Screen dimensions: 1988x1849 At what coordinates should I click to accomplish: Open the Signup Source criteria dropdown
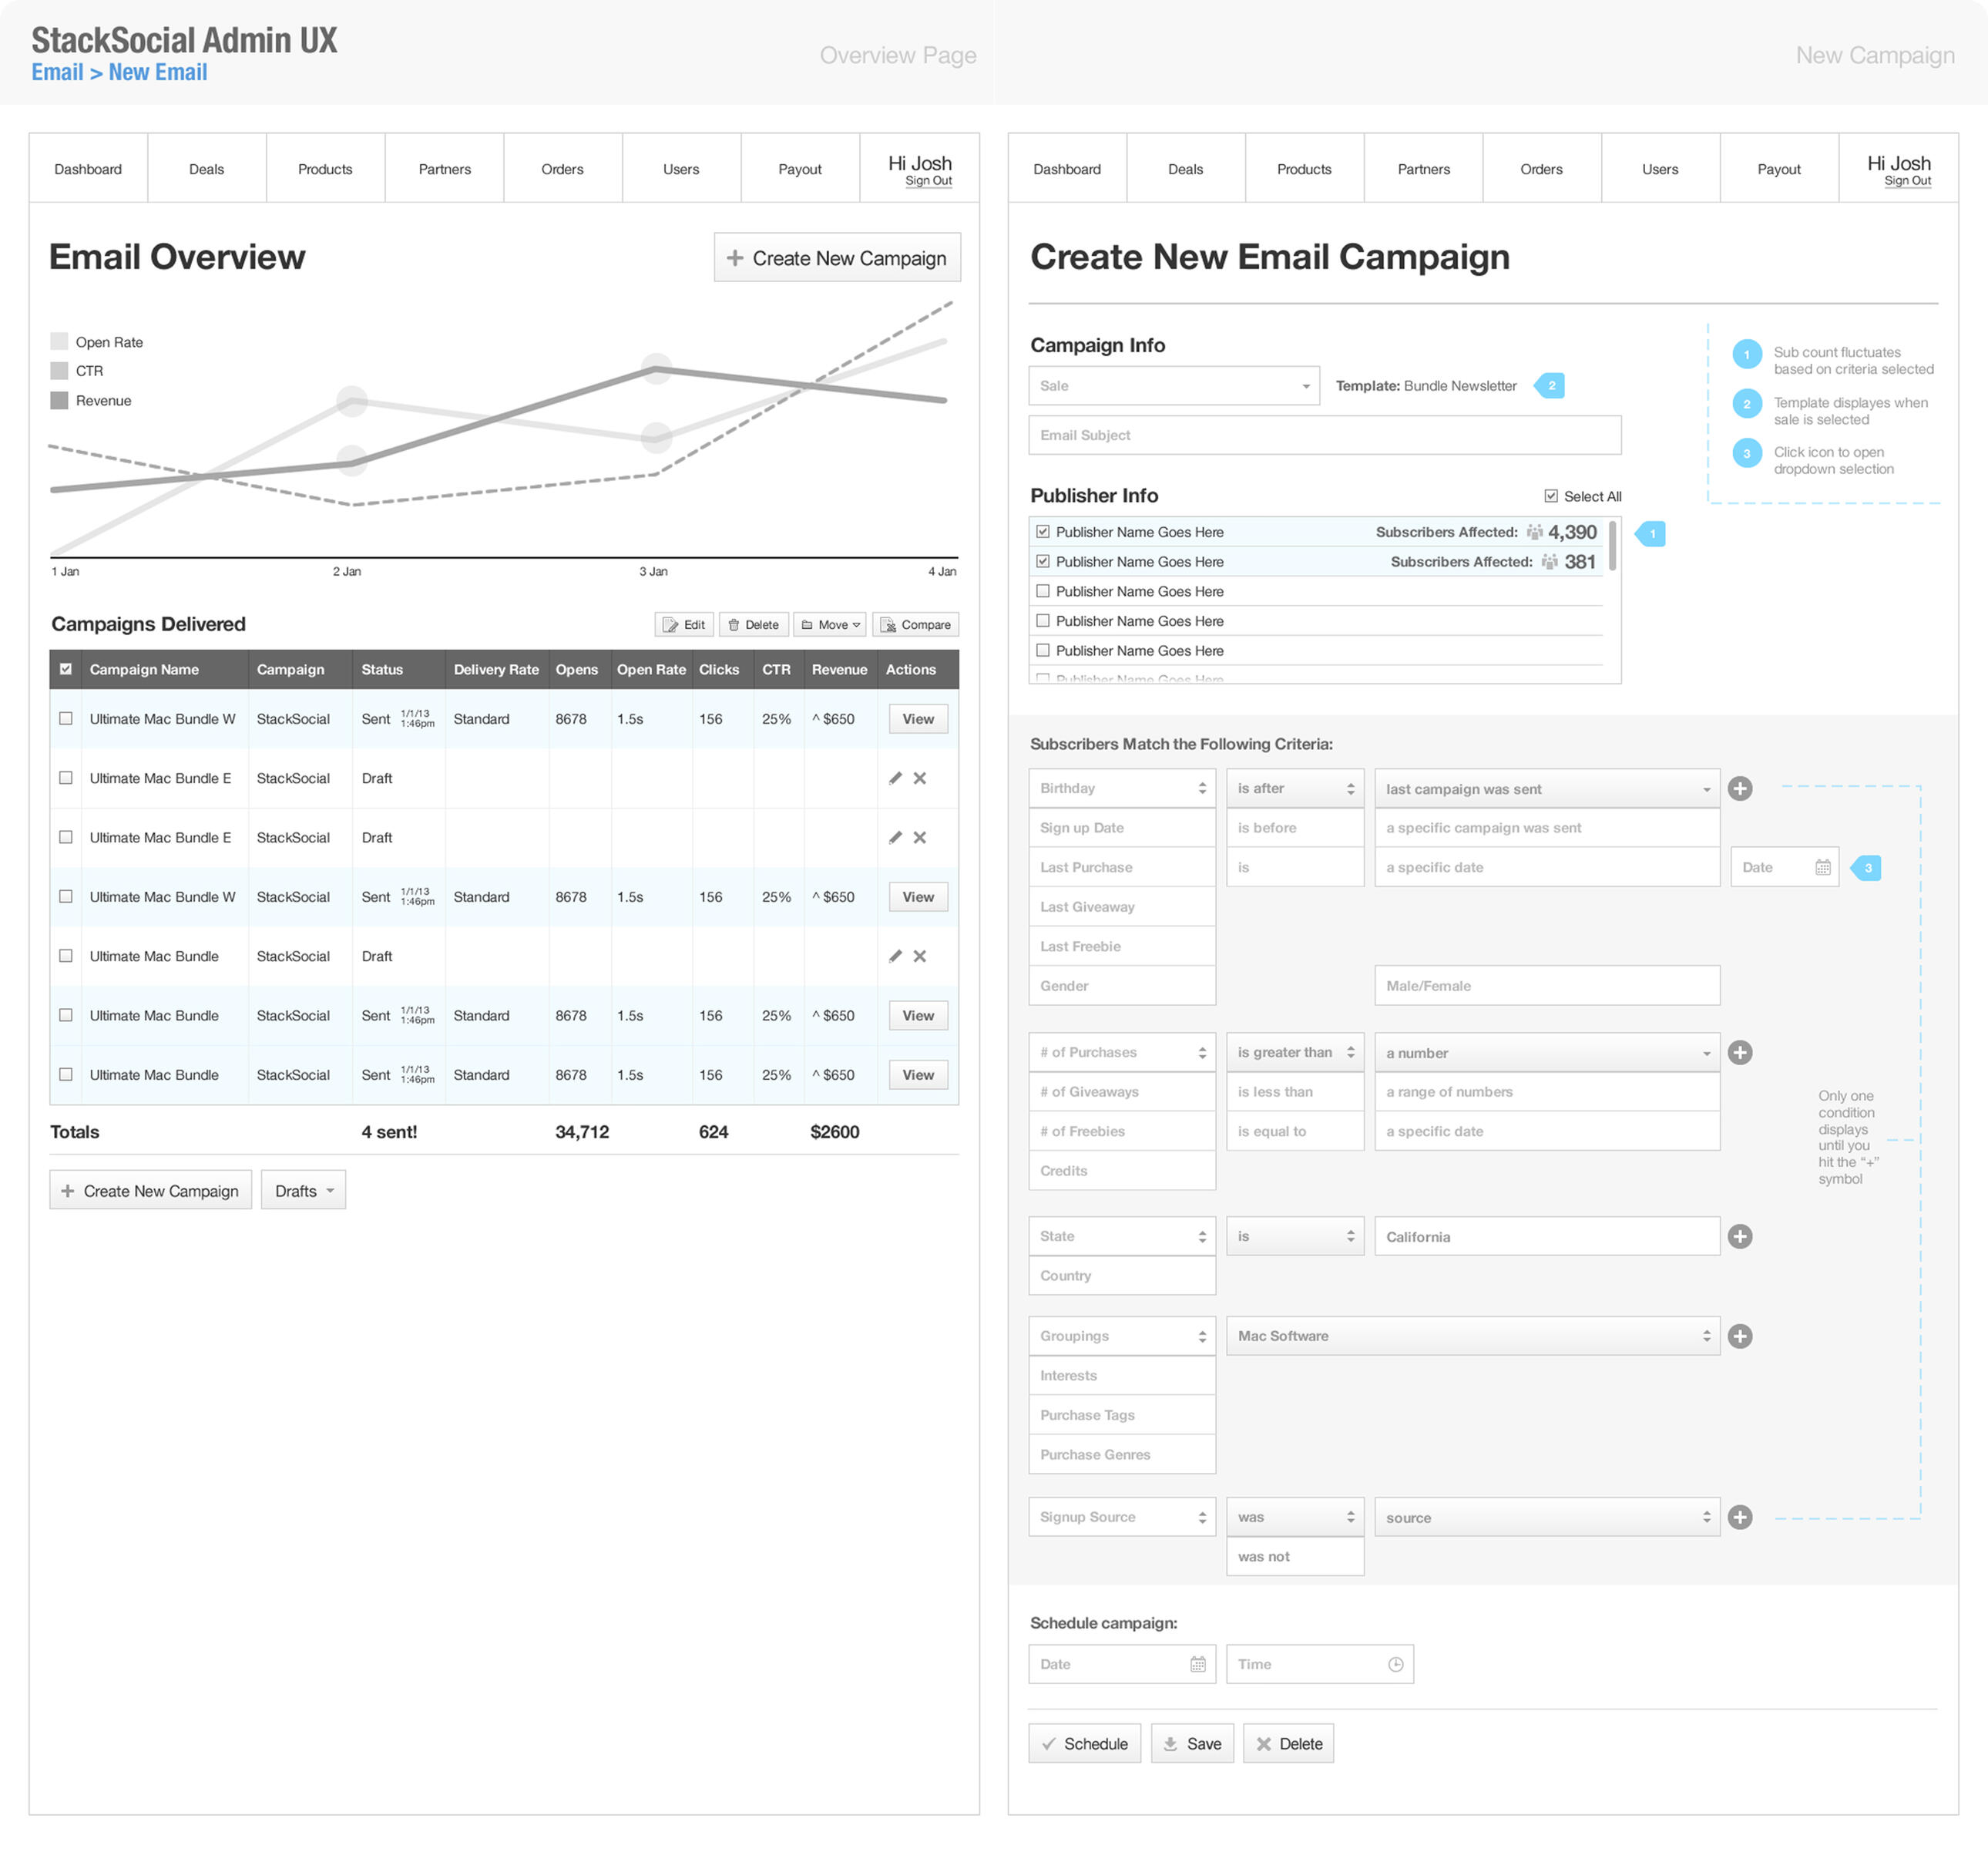[x=1122, y=1517]
